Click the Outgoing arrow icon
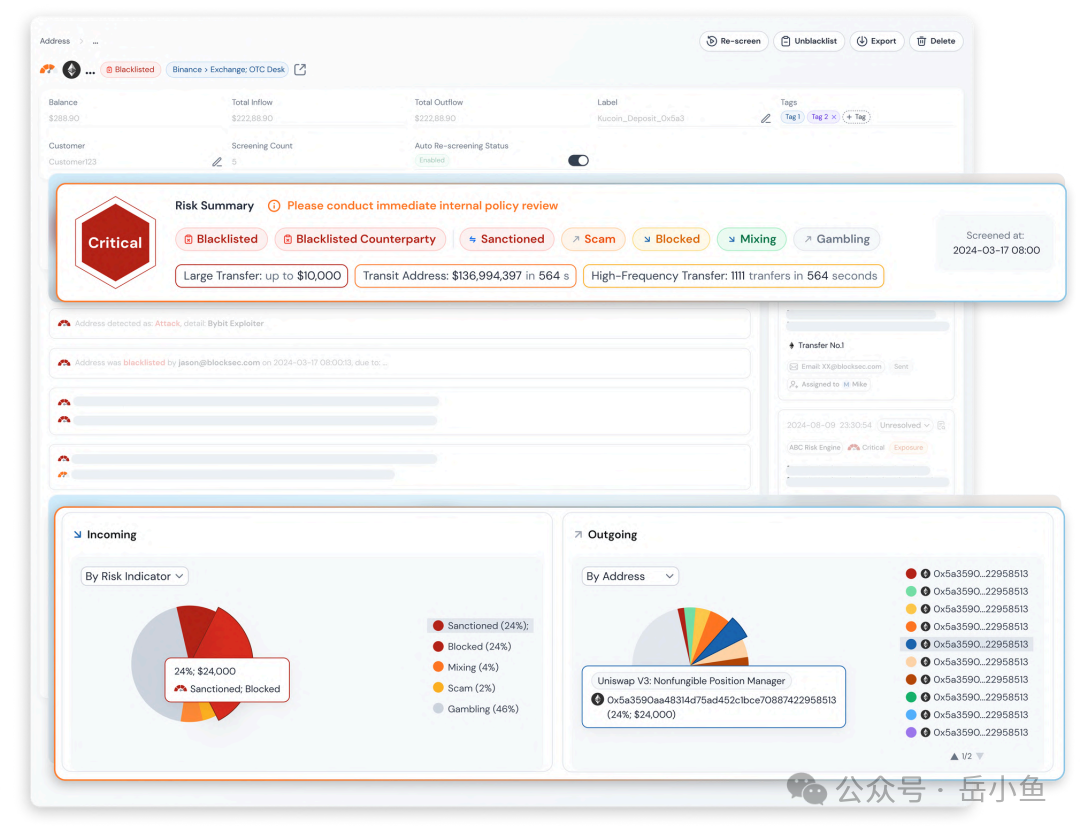1080x832 pixels. 578,534
